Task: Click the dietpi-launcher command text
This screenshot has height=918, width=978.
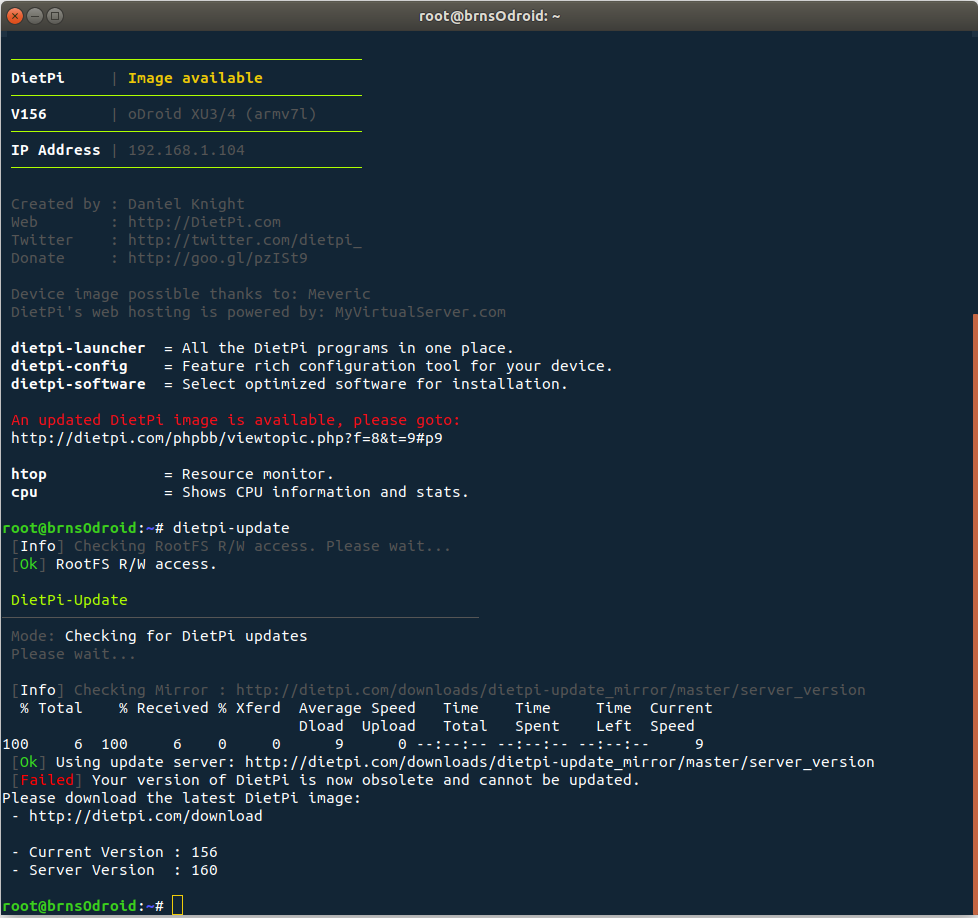Action: coord(78,348)
